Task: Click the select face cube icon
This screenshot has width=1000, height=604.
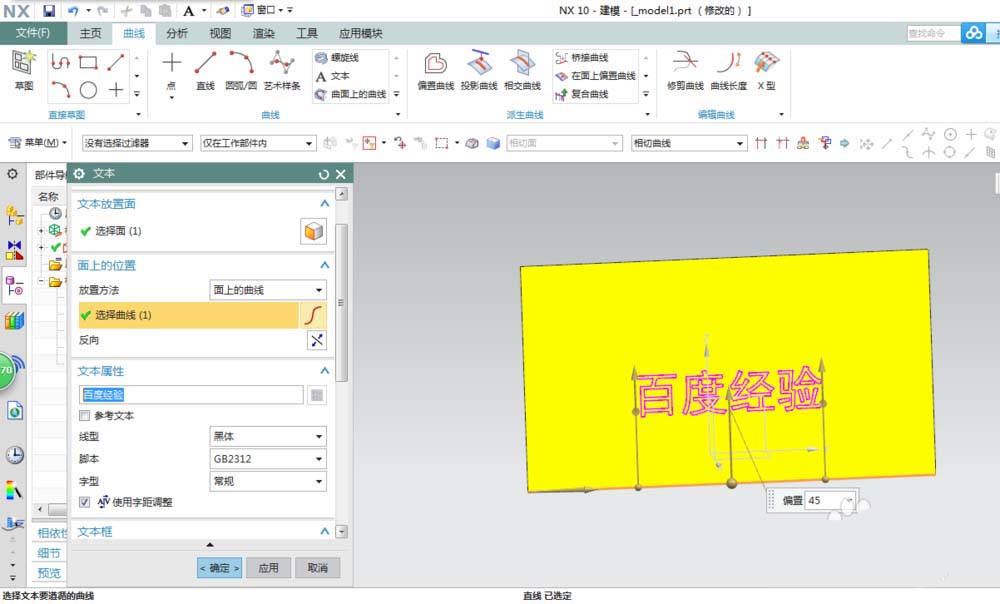Action: click(x=313, y=232)
